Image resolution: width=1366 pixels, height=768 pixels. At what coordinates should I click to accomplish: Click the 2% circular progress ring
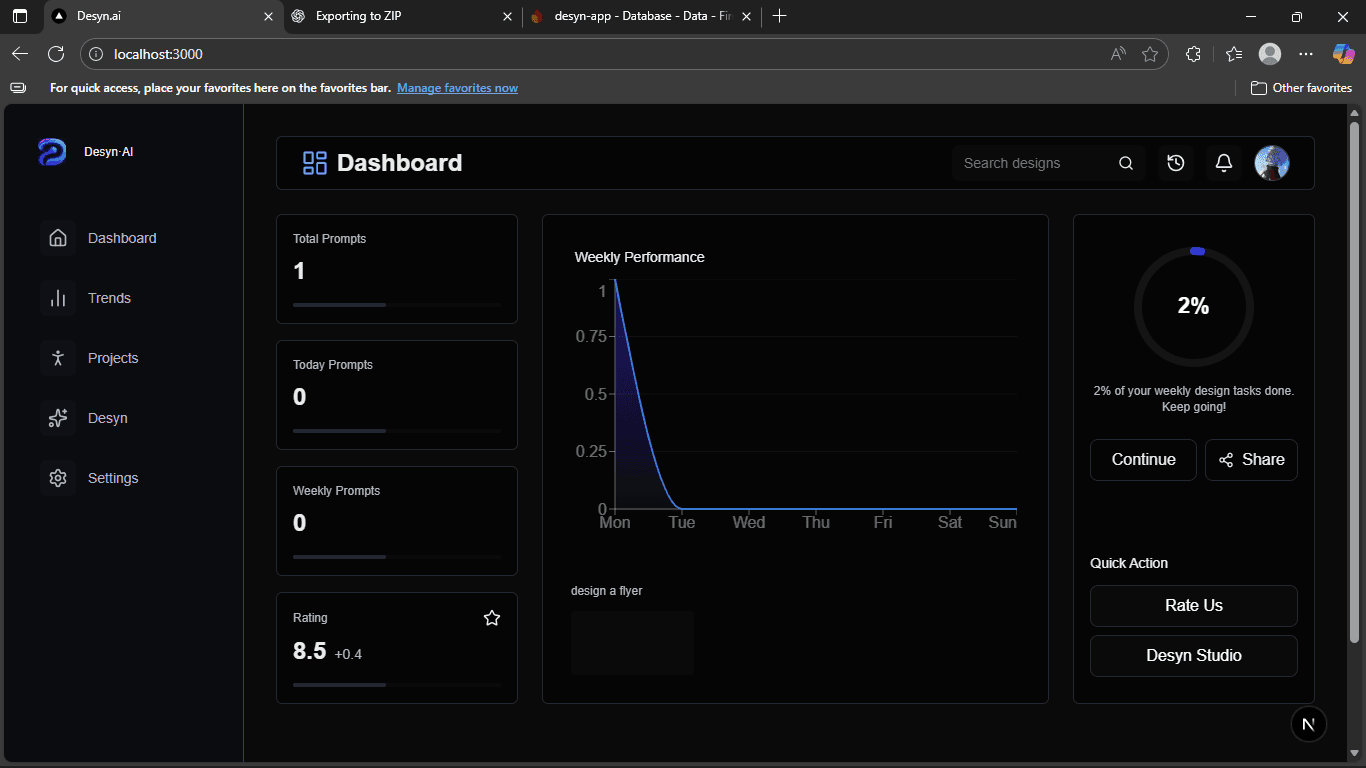[1194, 307]
